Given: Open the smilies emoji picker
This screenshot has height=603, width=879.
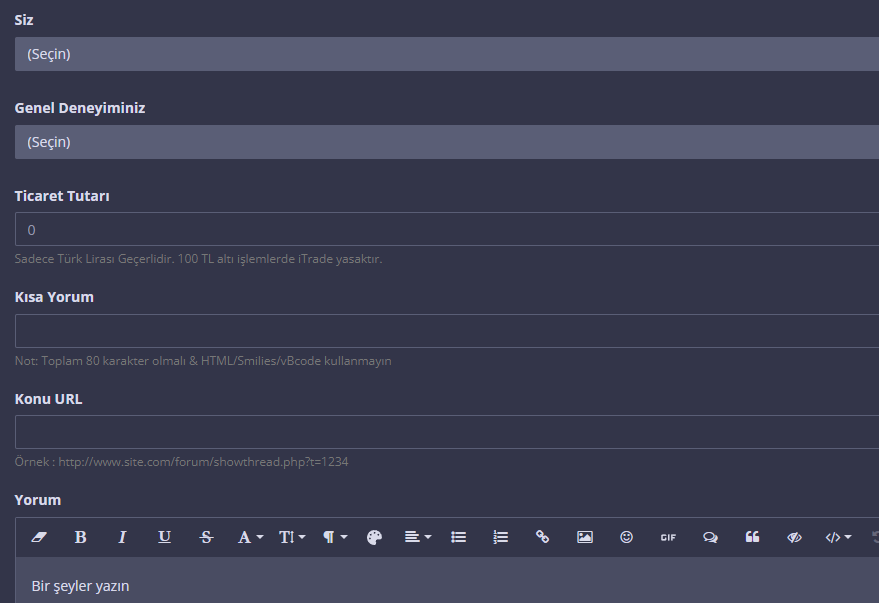Looking at the screenshot, I should point(626,537).
